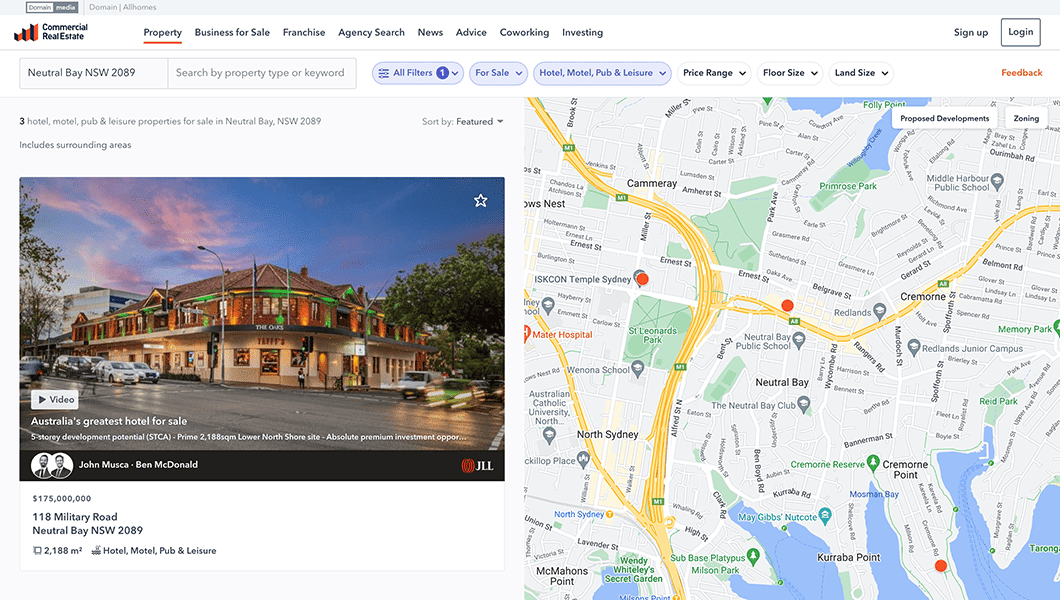The height and width of the screenshot is (600, 1060).
Task: Click the May Gibbs' Nutcote map pin
Action: (x=825, y=516)
